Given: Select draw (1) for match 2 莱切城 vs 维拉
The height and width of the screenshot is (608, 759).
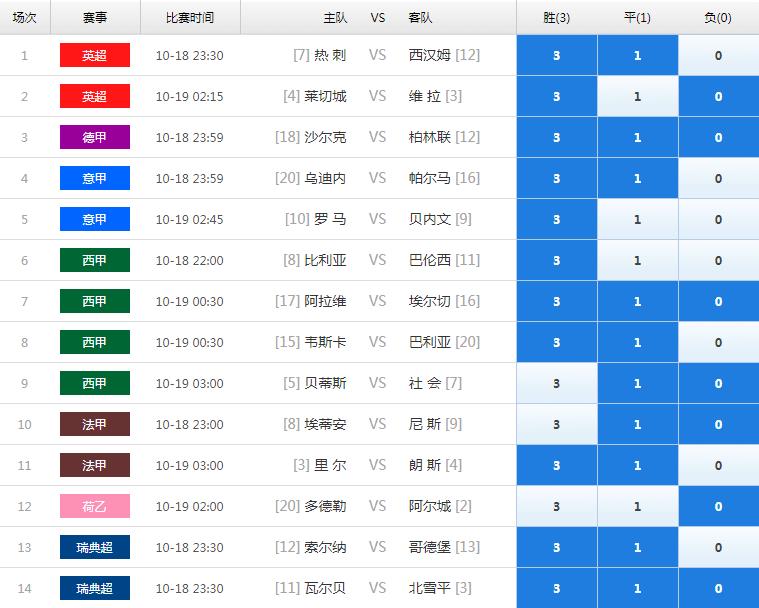Looking at the screenshot, I should [638, 96].
